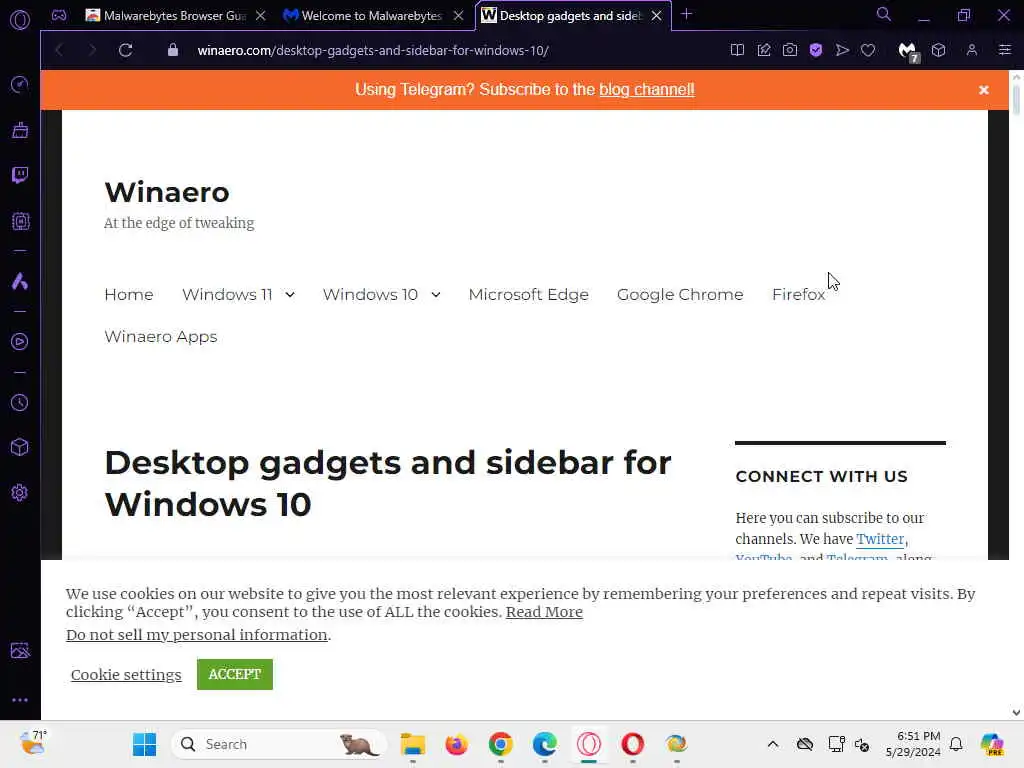Open the Windows Start button
The height and width of the screenshot is (768, 1024).
point(144,744)
